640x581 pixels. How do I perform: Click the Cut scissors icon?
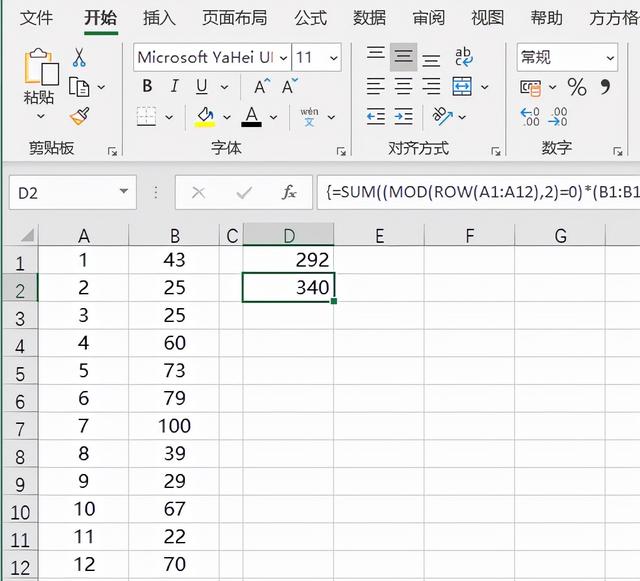click(x=79, y=58)
